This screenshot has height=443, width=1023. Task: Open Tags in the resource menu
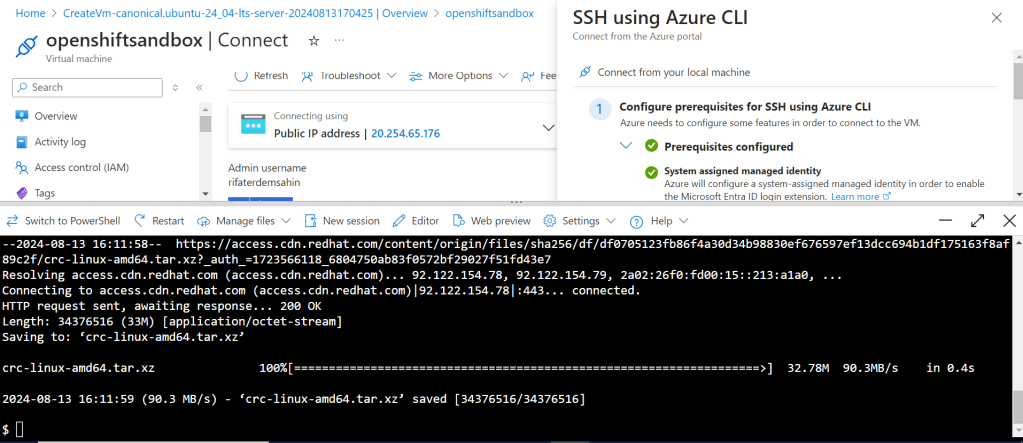(44, 193)
